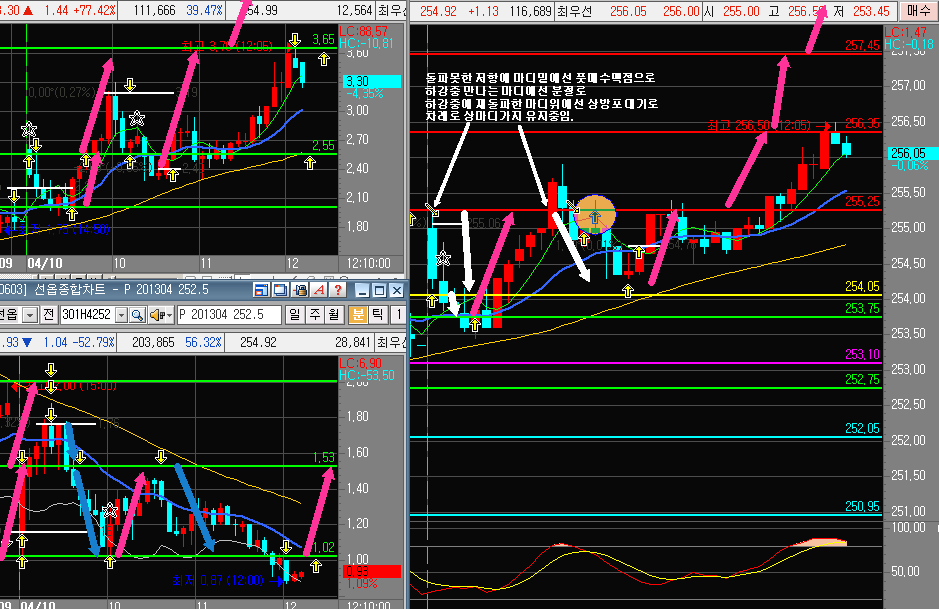Screen dimensions: 939x609
Task: Click the 253.45 low price value
Action: [x=871, y=11]
